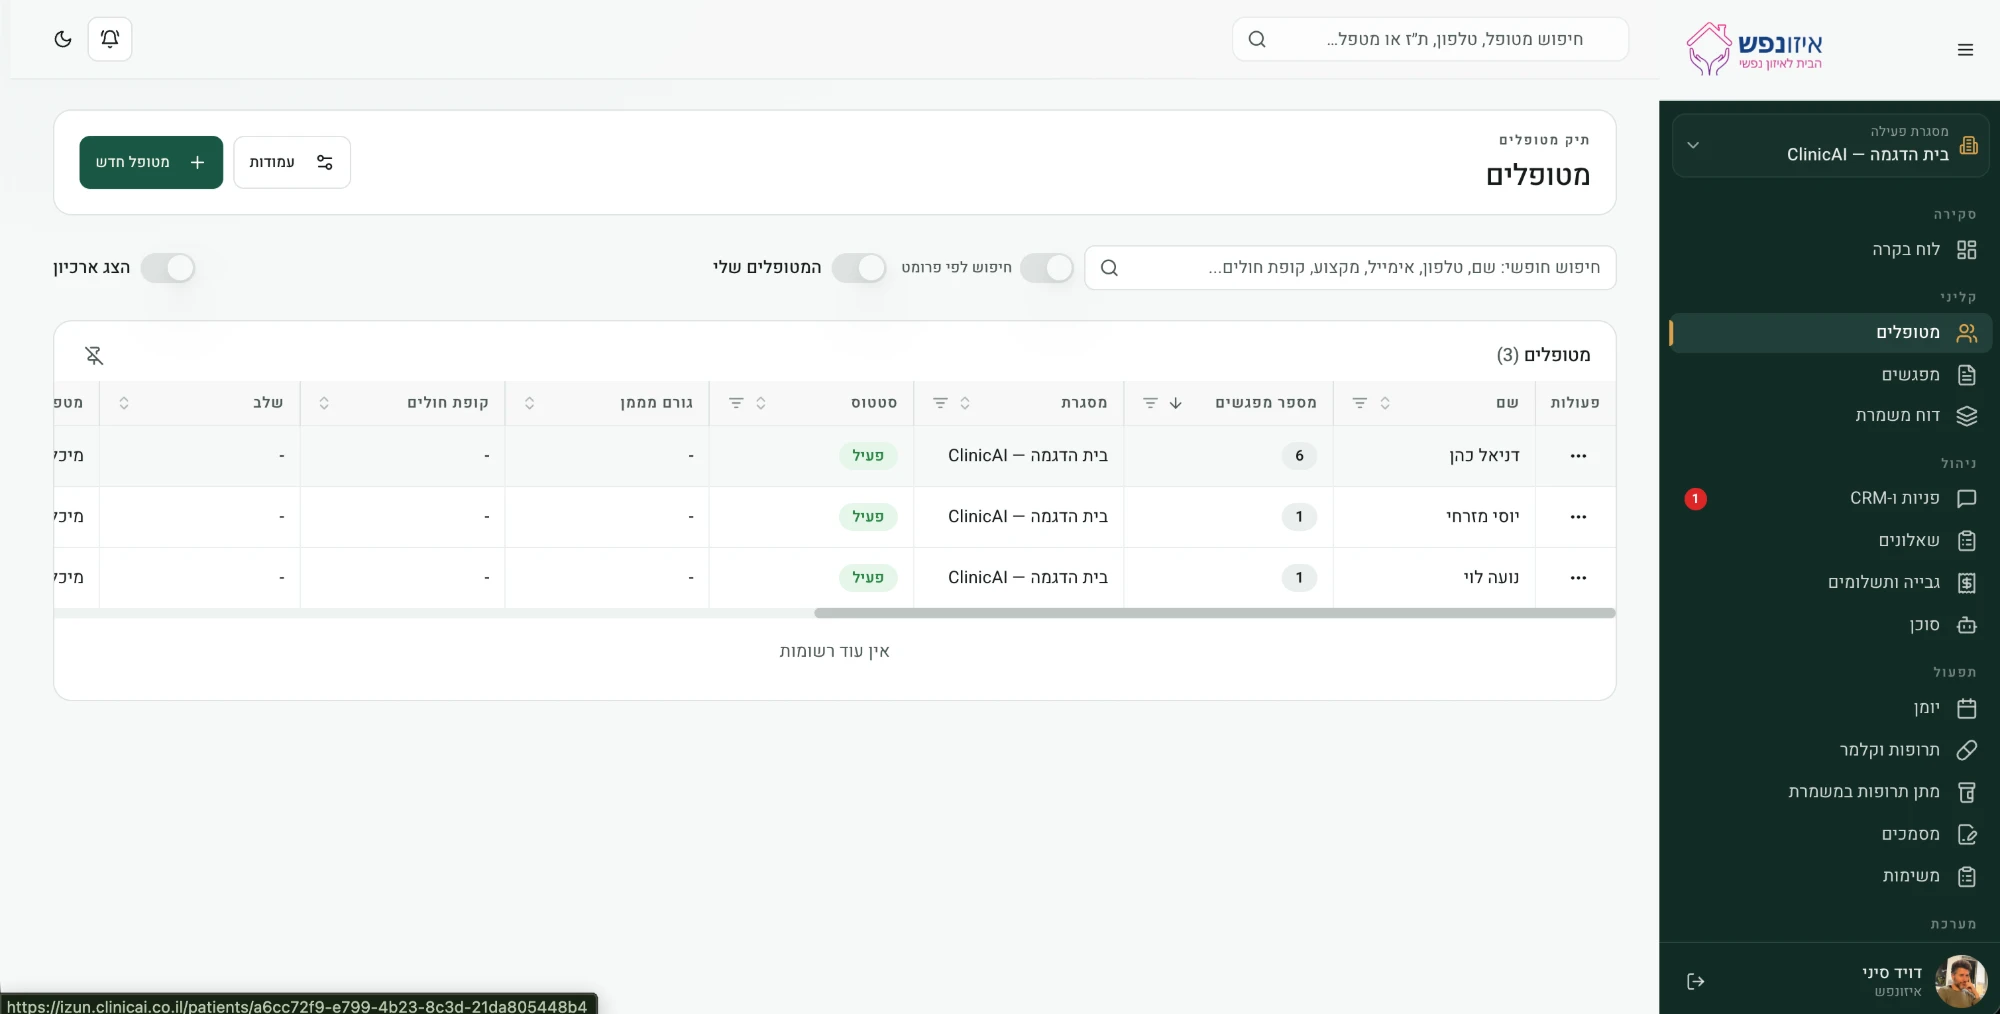Toggle הצג ארכיון switch
Viewport: 2000px width, 1014px height.
168,268
